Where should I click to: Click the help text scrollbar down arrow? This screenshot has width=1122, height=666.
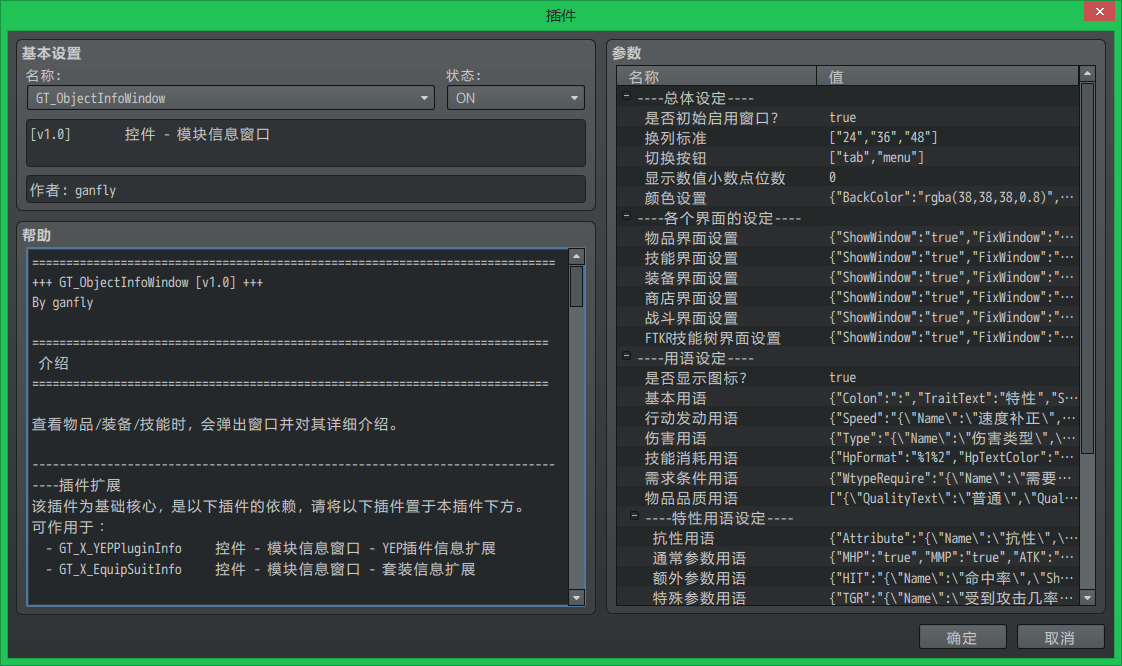coord(576,598)
